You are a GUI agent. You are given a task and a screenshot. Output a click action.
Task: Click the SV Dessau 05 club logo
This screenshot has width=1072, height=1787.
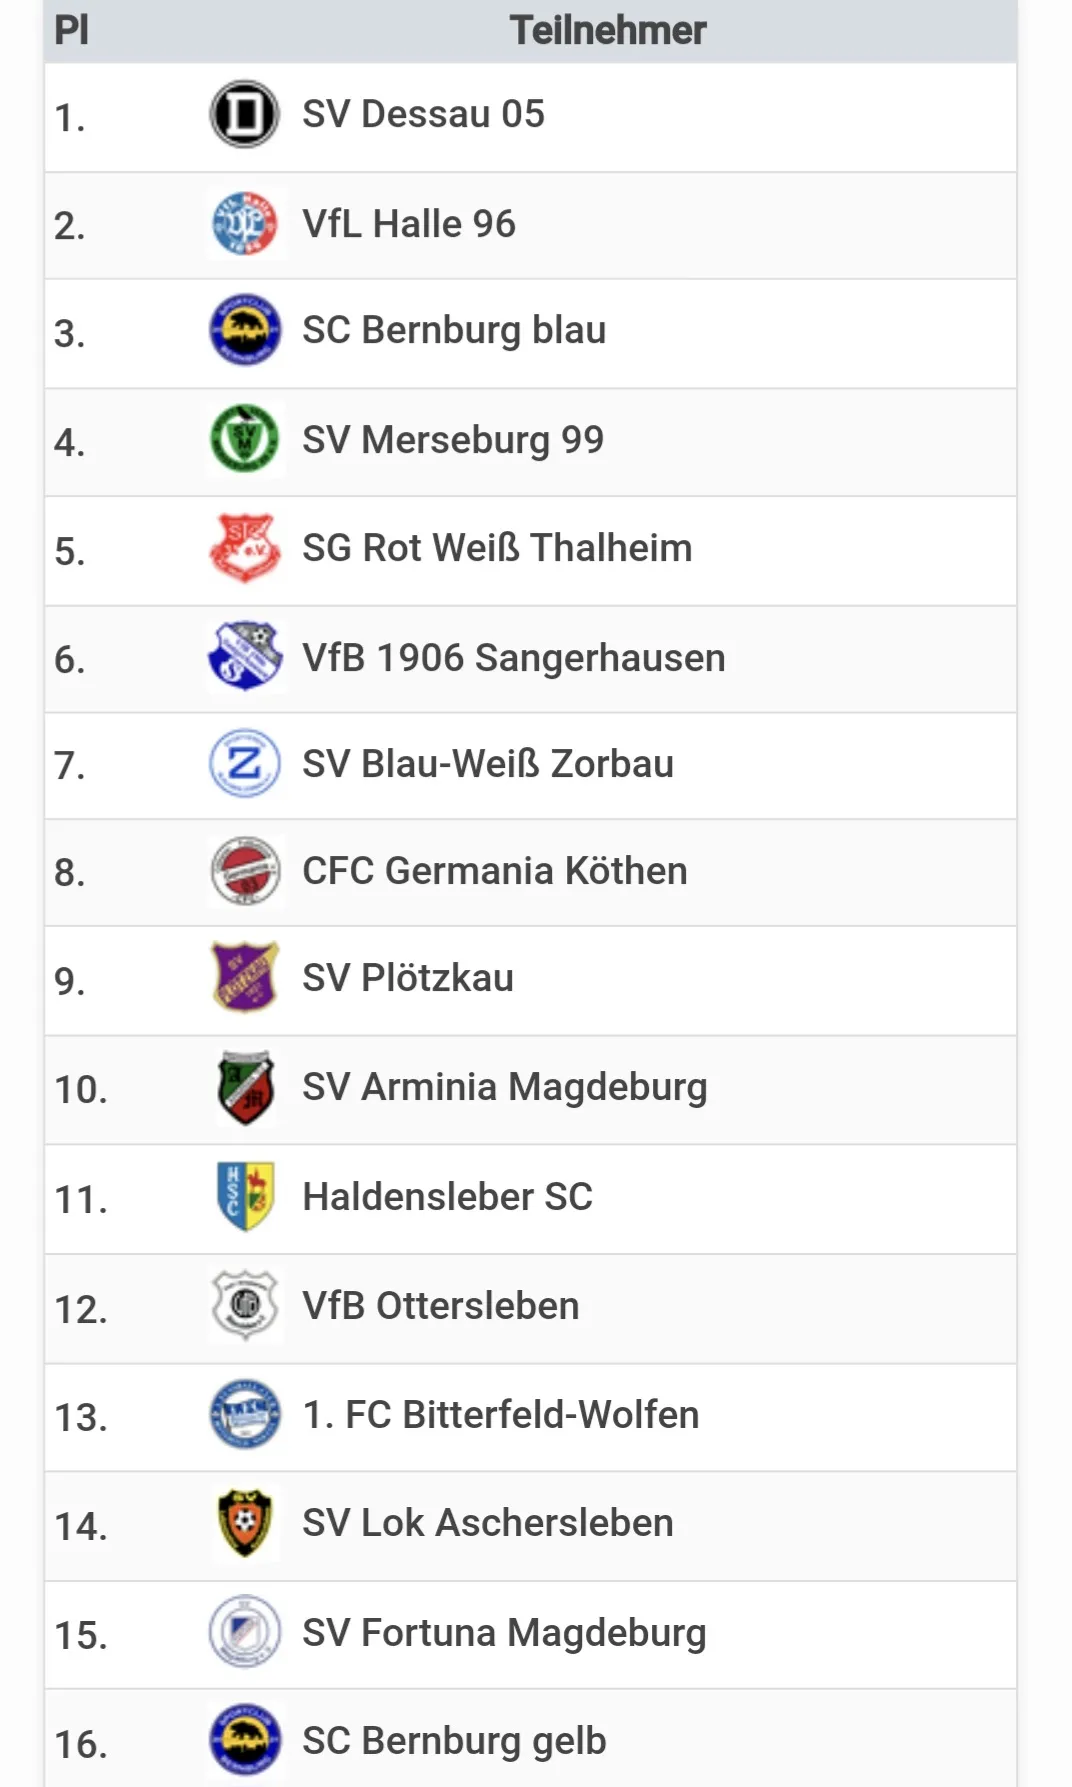[244, 114]
